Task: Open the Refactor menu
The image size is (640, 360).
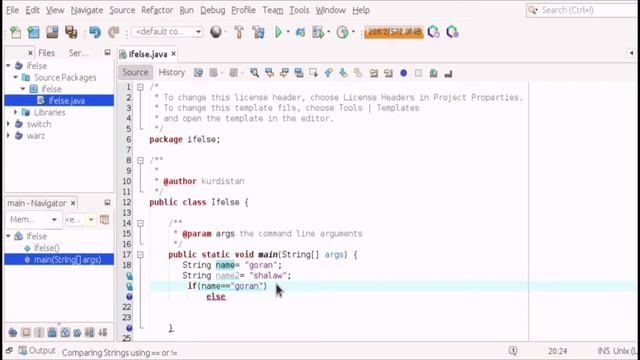Action: [x=157, y=10]
